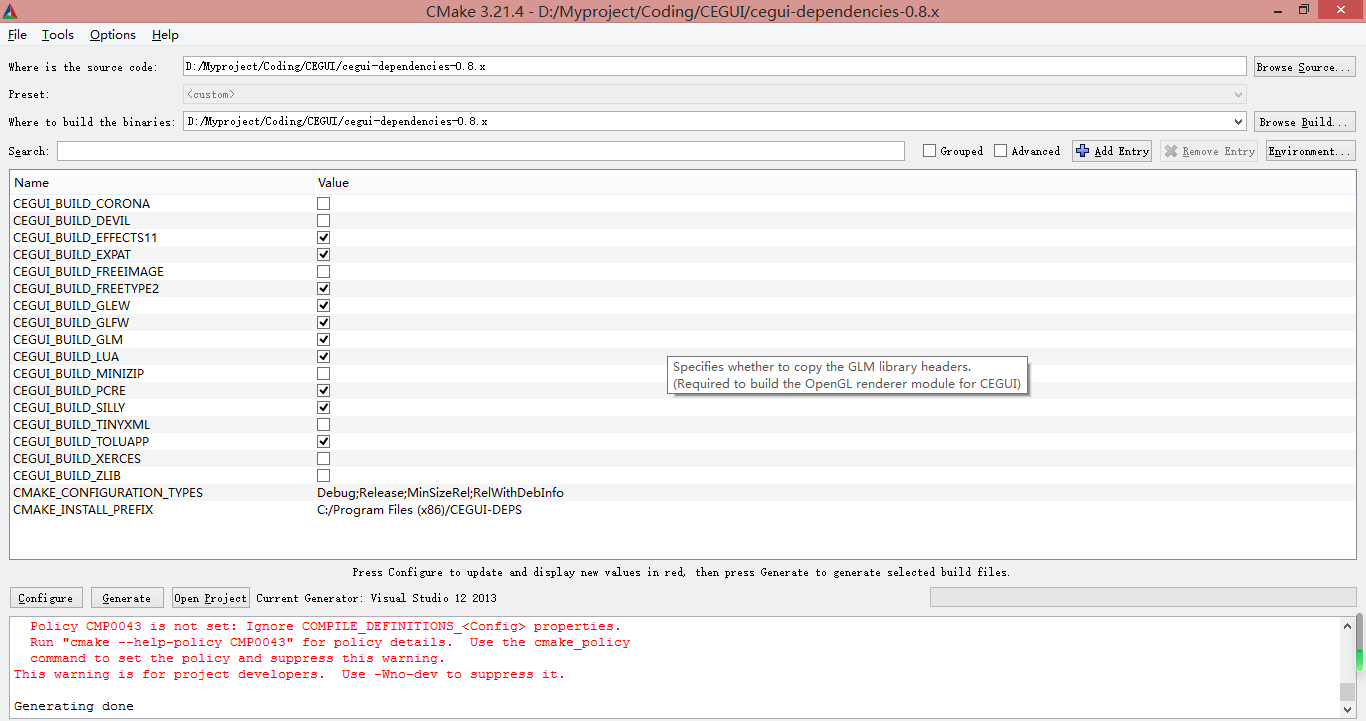Toggle the CEGUI_BUILD_ZLIB checkbox

coord(323,475)
